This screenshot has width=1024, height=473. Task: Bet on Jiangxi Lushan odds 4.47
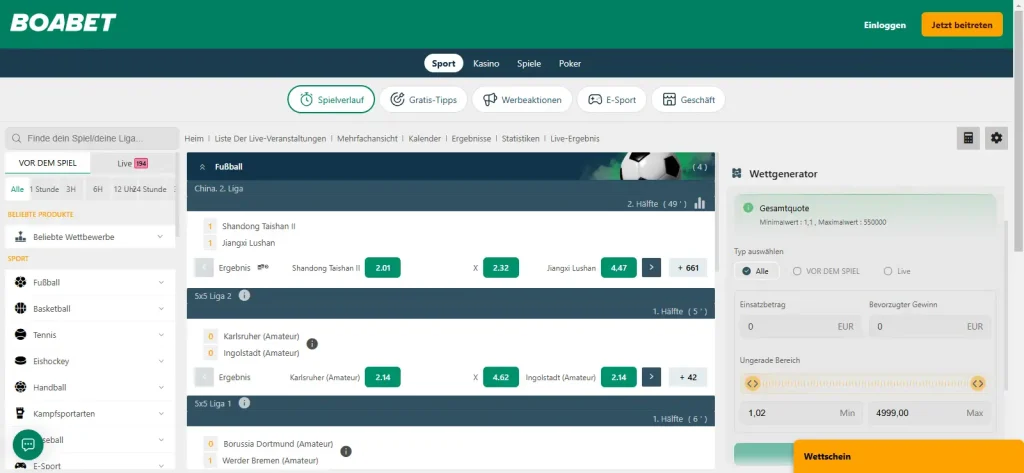[618, 267]
